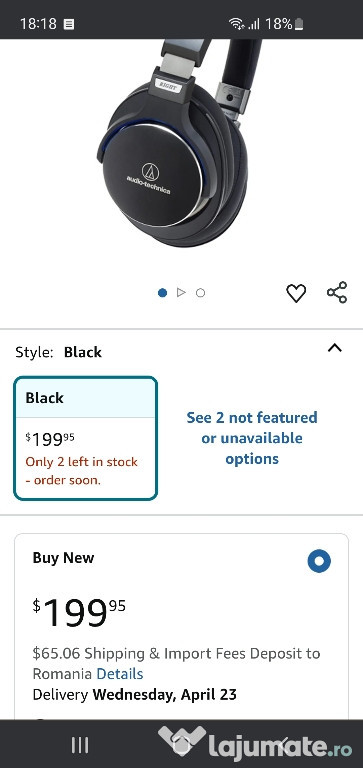Tap the share icon
Image resolution: width=363 pixels, height=768 pixels.
[337, 292]
